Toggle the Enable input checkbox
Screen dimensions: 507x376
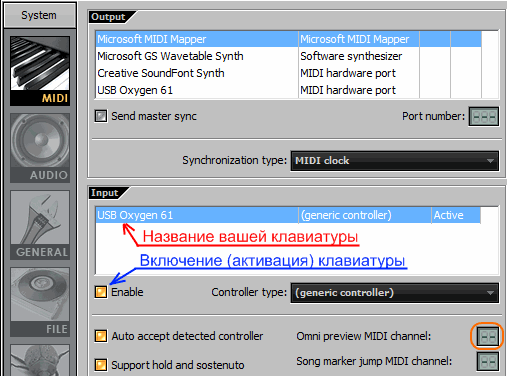pyautogui.click(x=101, y=292)
